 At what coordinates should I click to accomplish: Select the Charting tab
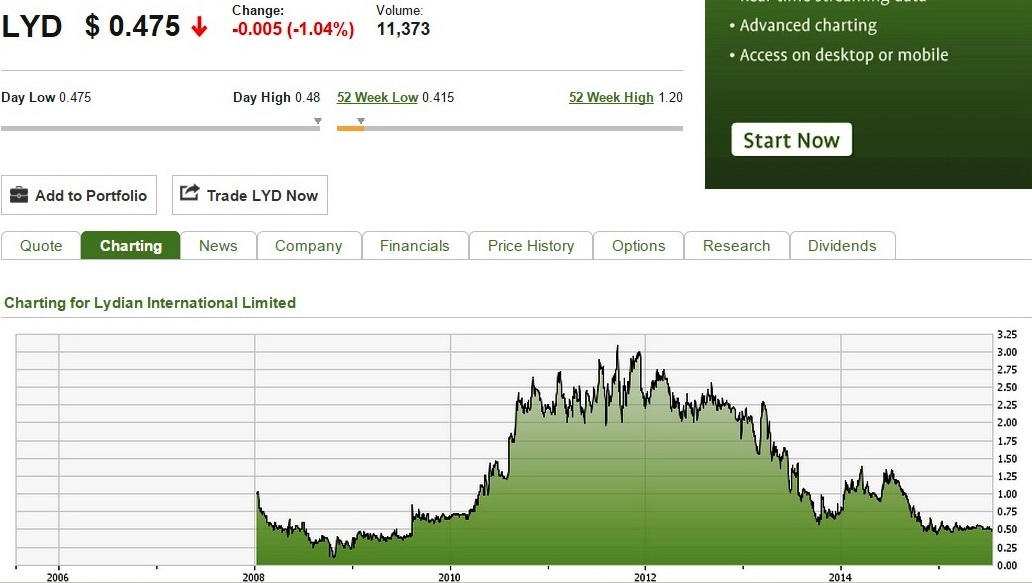tap(130, 245)
